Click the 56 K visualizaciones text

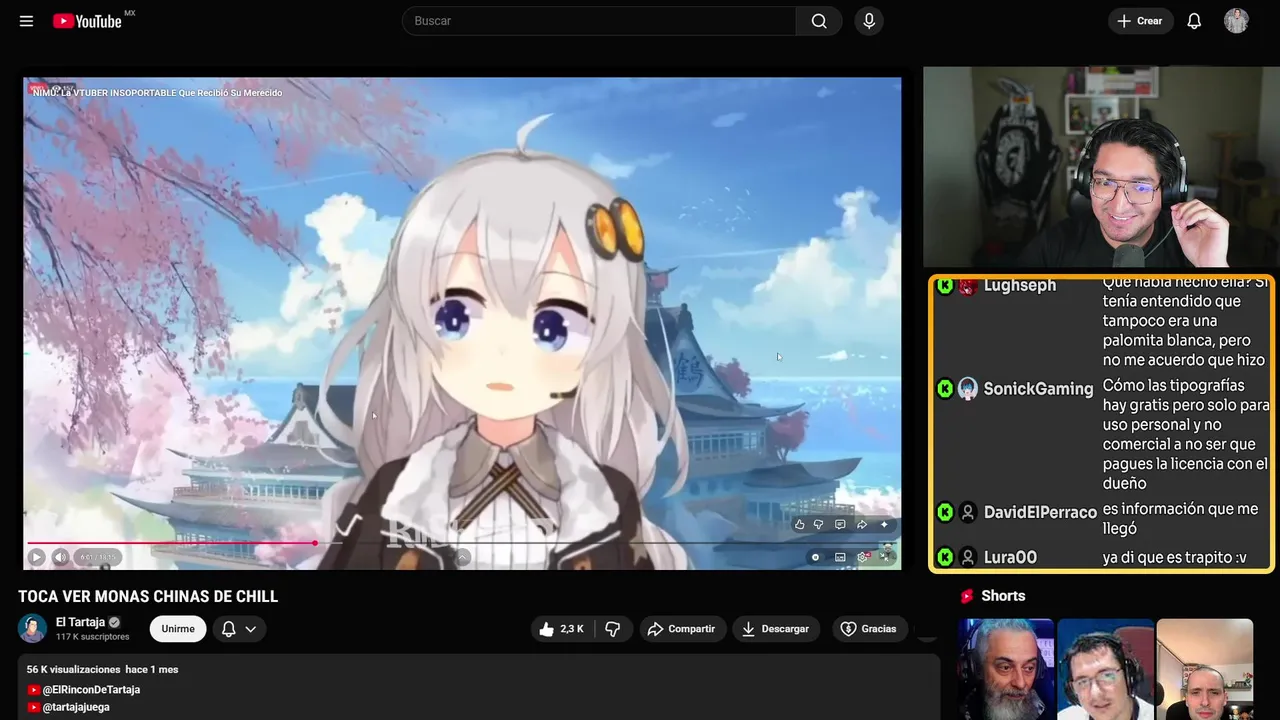73,669
